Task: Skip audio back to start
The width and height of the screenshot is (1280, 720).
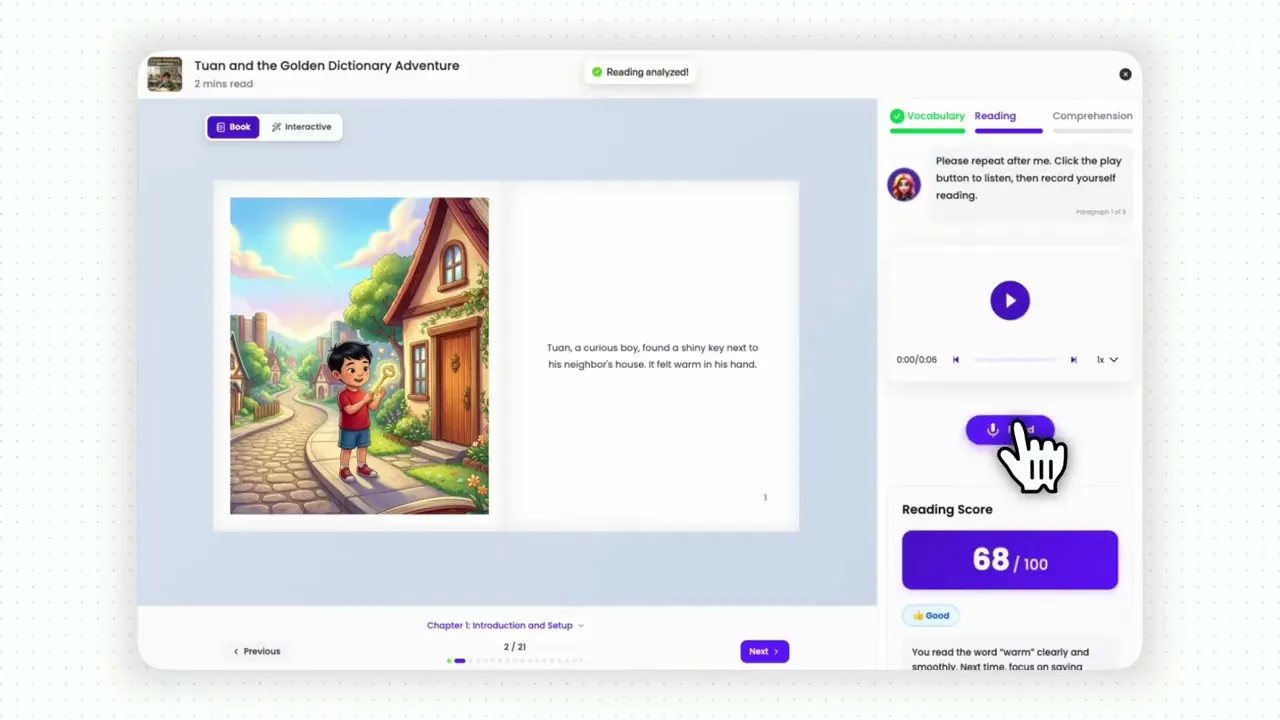Action: click(956, 360)
